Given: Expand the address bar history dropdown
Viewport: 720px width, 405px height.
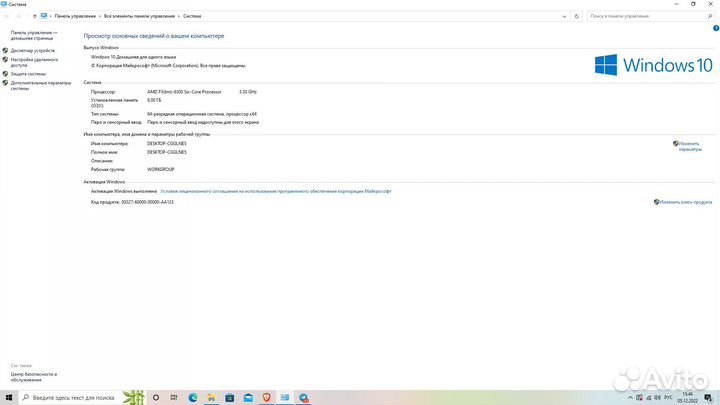Looking at the screenshot, I should 564,16.
